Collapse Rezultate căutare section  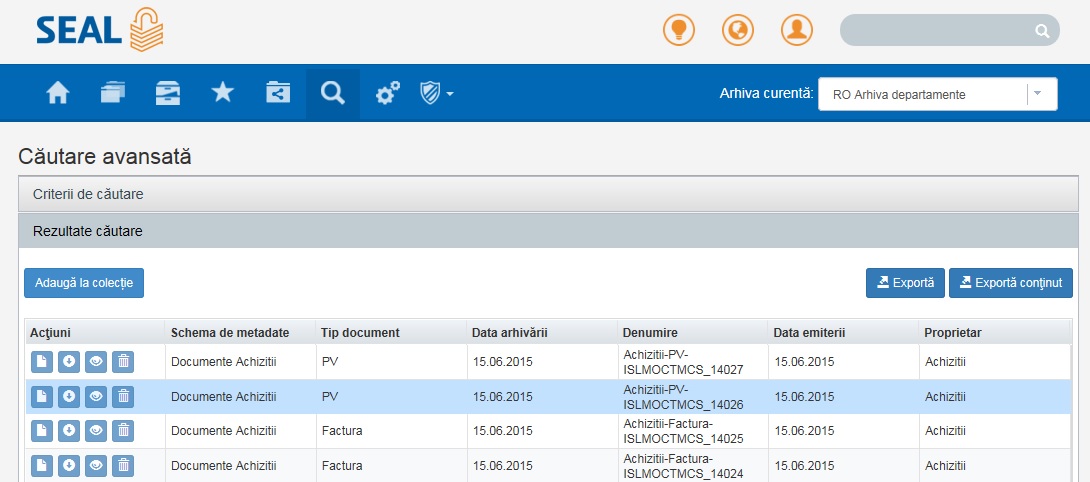click(x=549, y=231)
